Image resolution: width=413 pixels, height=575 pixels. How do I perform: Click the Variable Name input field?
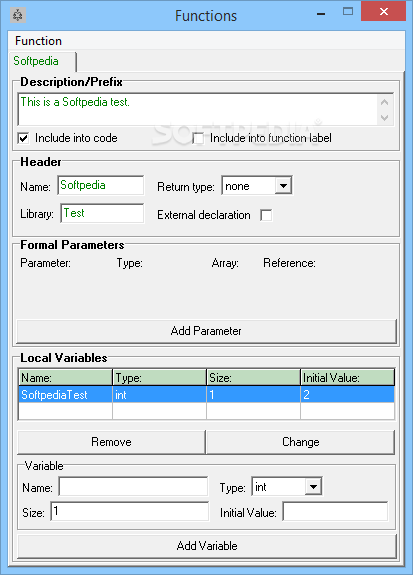click(x=134, y=487)
